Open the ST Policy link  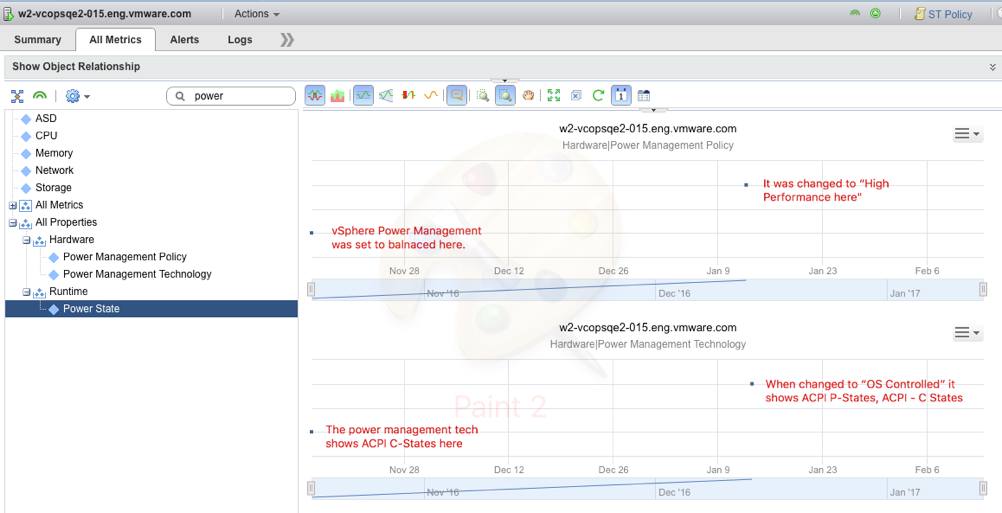point(949,14)
